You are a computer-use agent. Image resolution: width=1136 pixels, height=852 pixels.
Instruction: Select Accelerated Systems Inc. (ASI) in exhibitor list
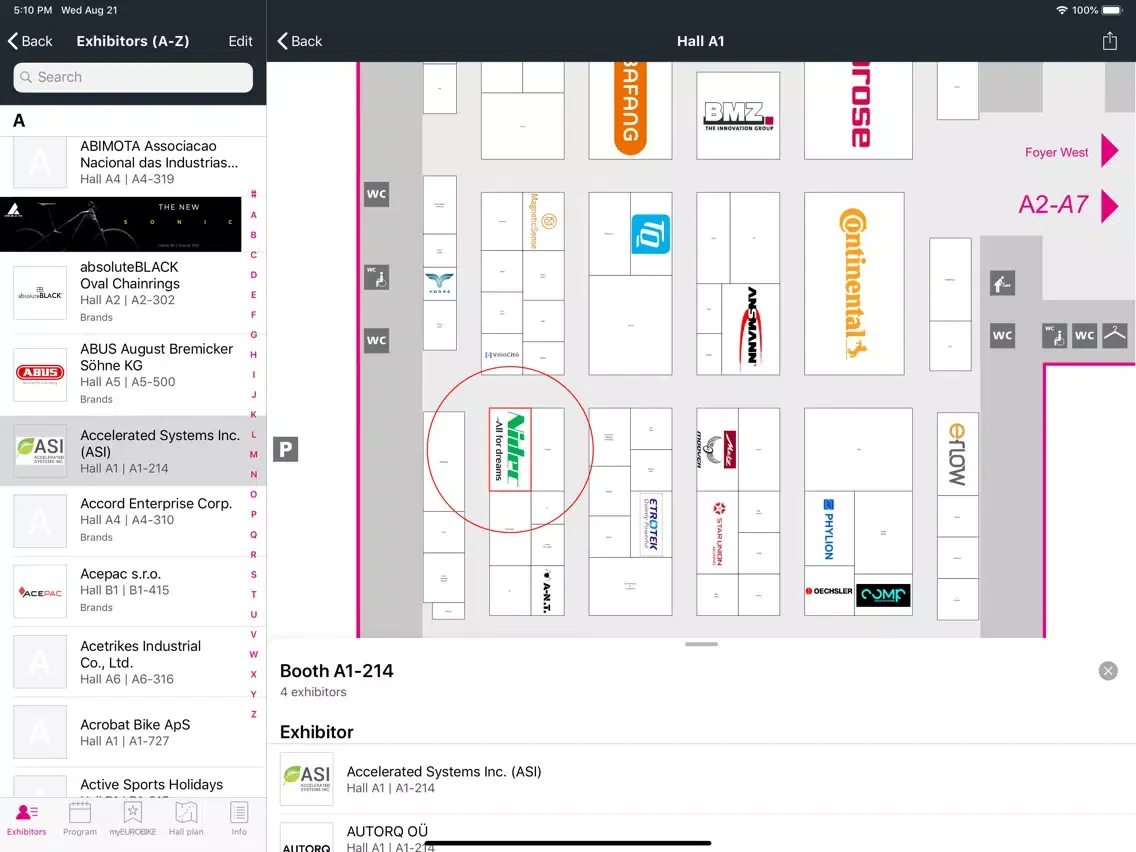pos(133,451)
